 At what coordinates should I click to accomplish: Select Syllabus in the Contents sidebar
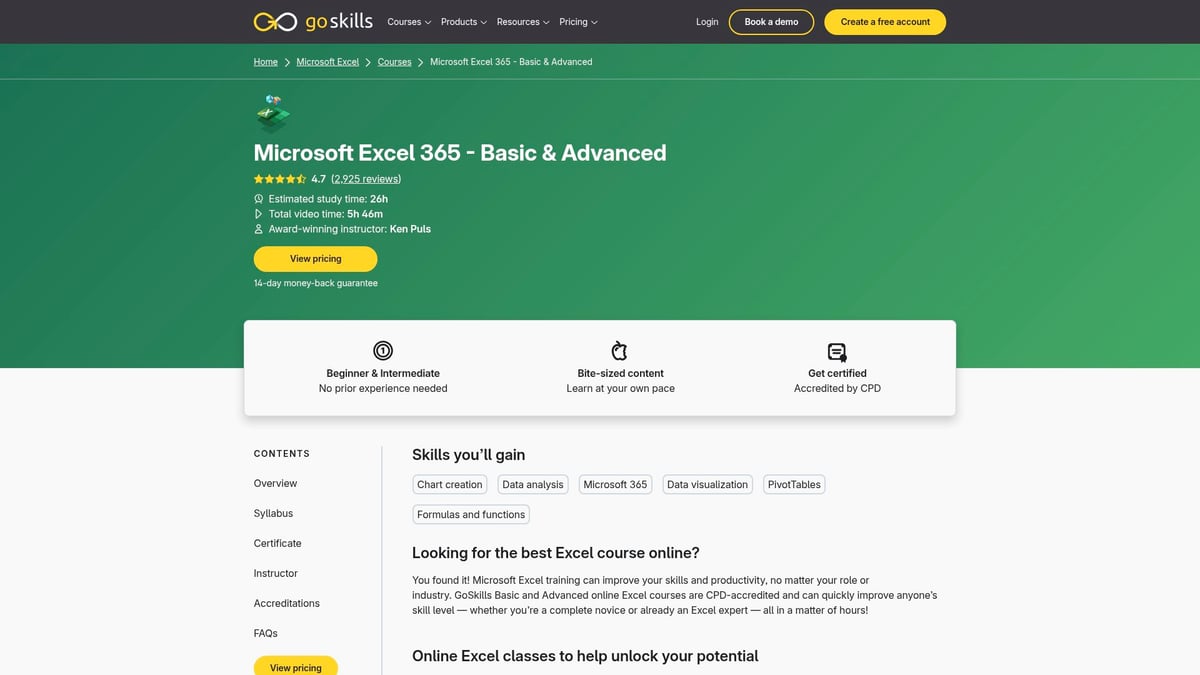point(273,513)
